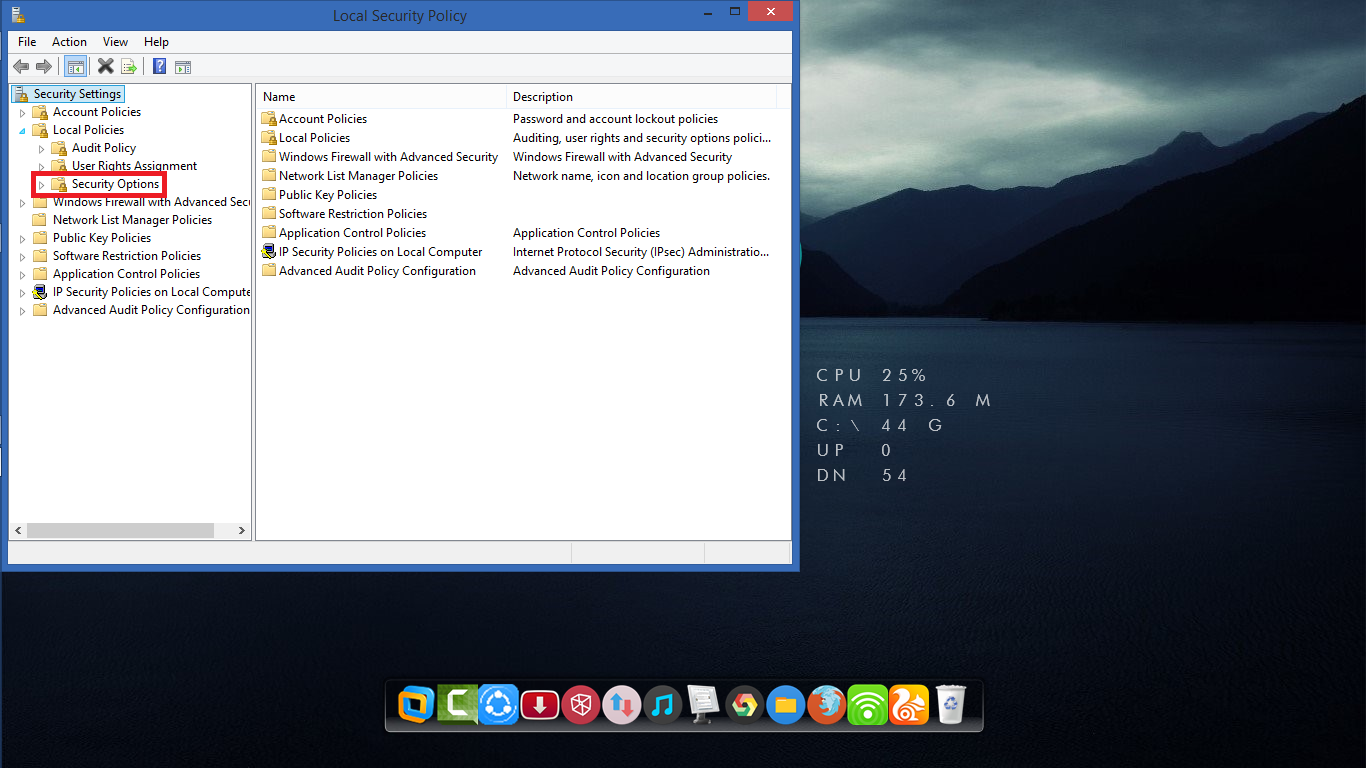Click left arrow of tree horizontal scrollbar
The height and width of the screenshot is (768, 1366).
pyautogui.click(x=18, y=531)
